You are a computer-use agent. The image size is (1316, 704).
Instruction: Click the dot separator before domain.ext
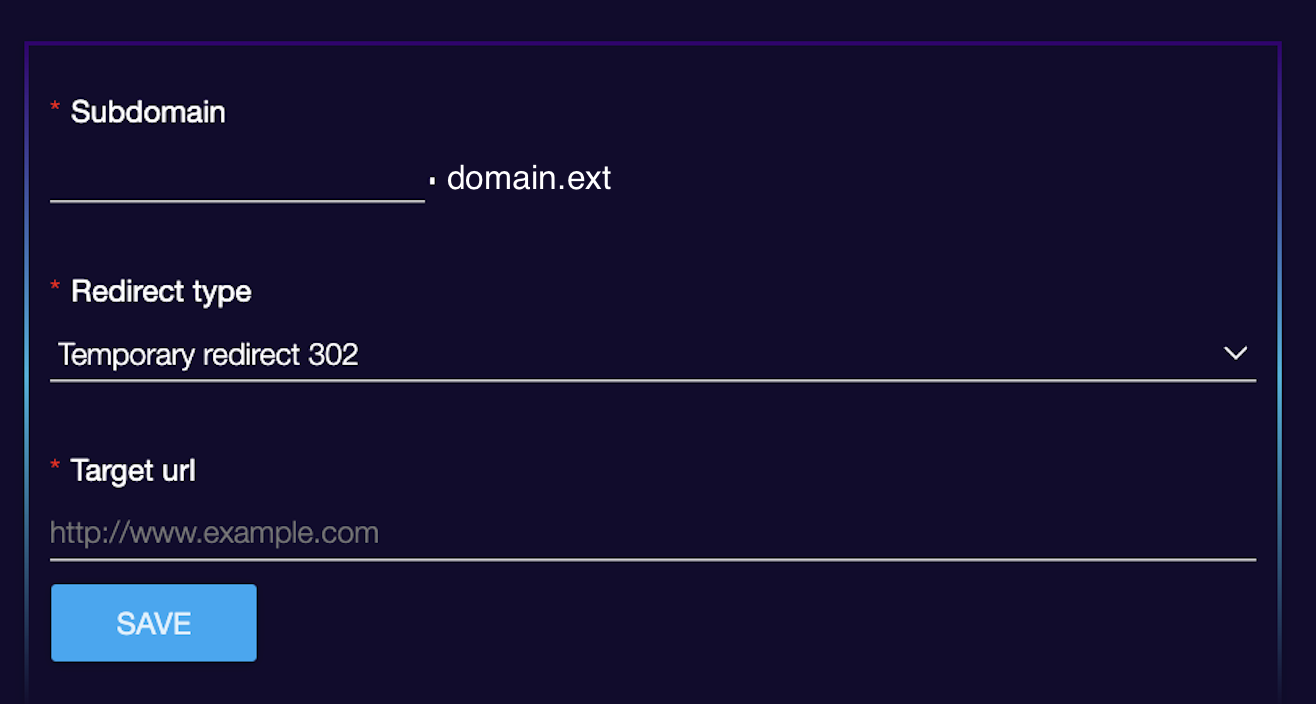point(432,181)
